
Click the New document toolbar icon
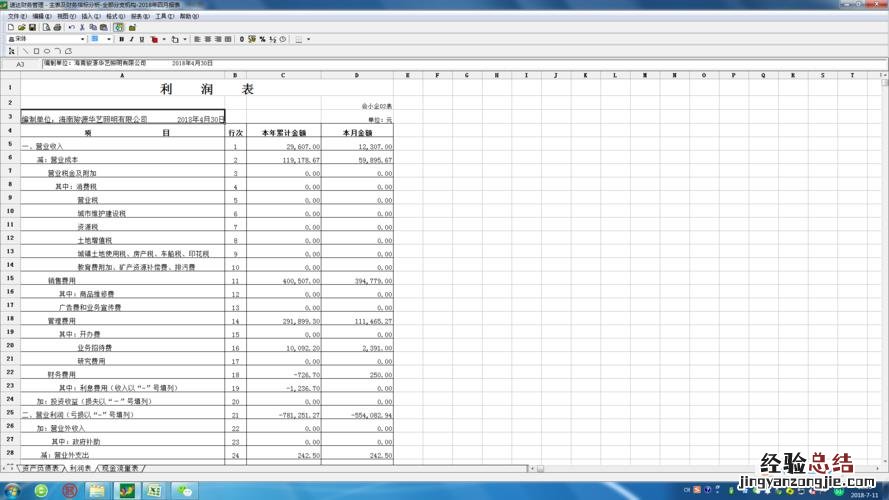point(11,27)
